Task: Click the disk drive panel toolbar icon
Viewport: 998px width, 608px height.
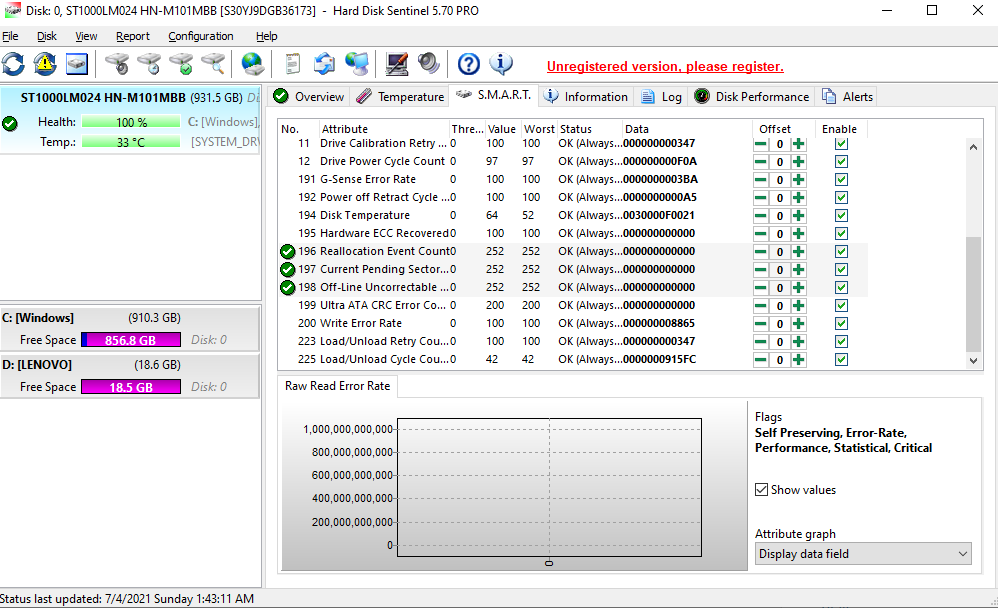Action: (x=77, y=64)
